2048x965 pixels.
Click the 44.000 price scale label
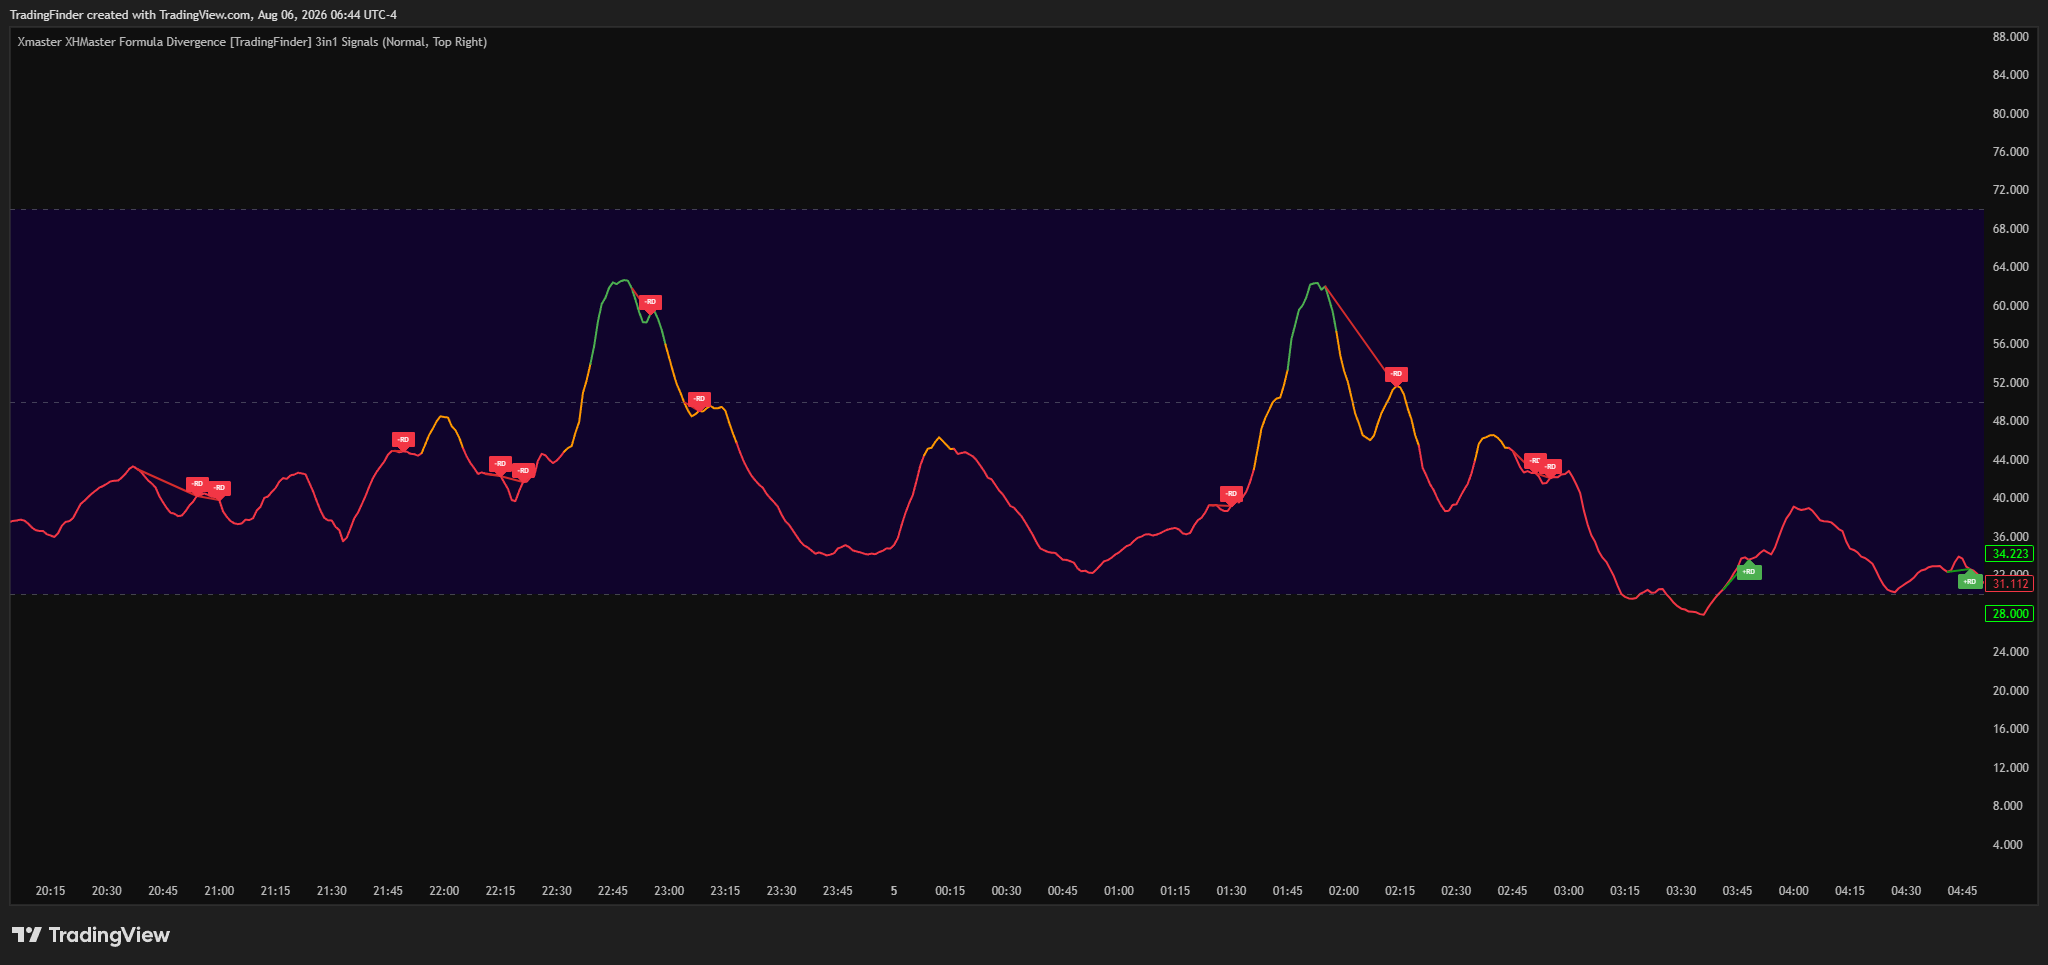coord(2010,460)
